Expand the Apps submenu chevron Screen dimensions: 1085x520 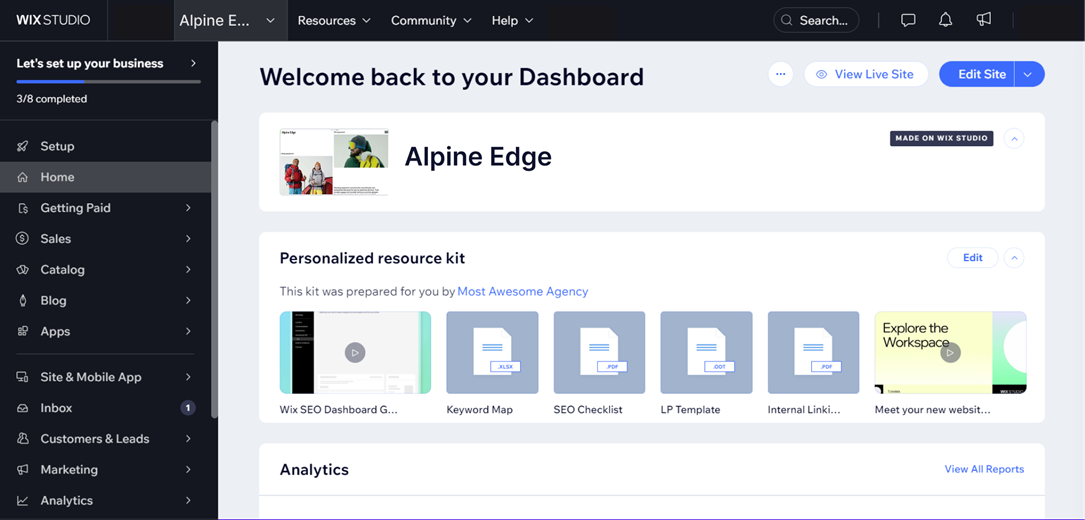point(188,331)
